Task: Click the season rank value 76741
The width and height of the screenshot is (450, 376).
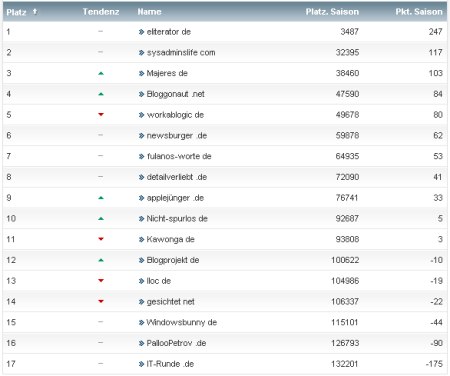Action: [x=347, y=198]
